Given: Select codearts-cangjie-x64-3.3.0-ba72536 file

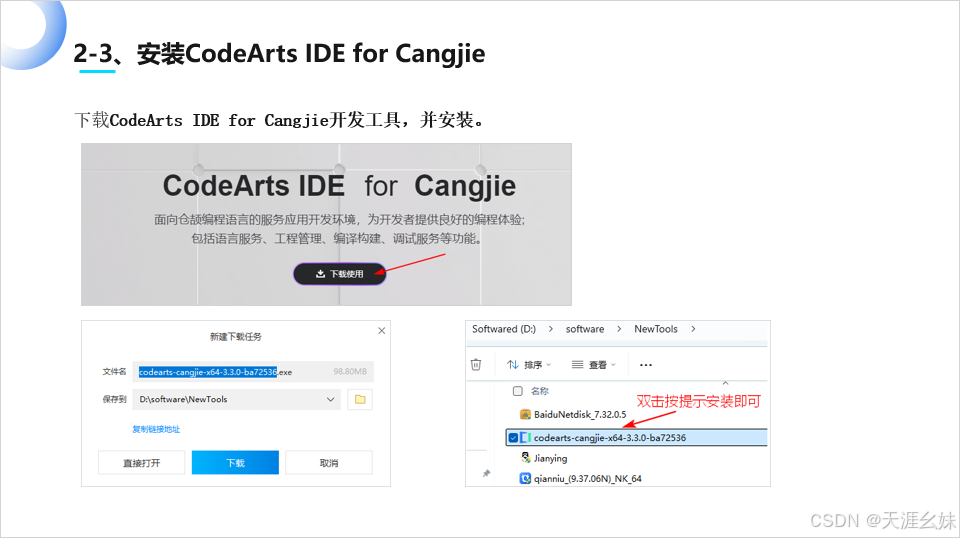Looking at the screenshot, I should (637, 438).
